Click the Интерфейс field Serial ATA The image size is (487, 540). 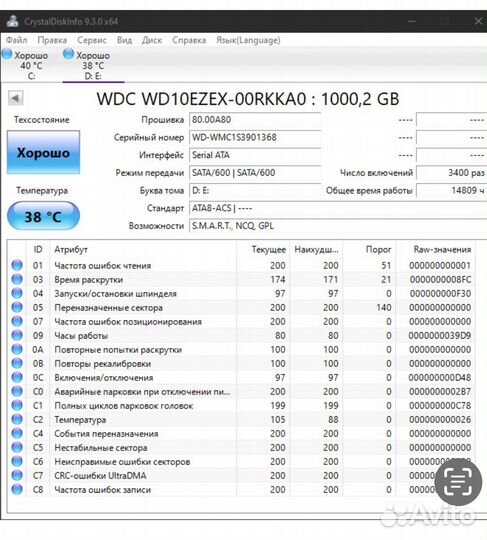click(255, 155)
